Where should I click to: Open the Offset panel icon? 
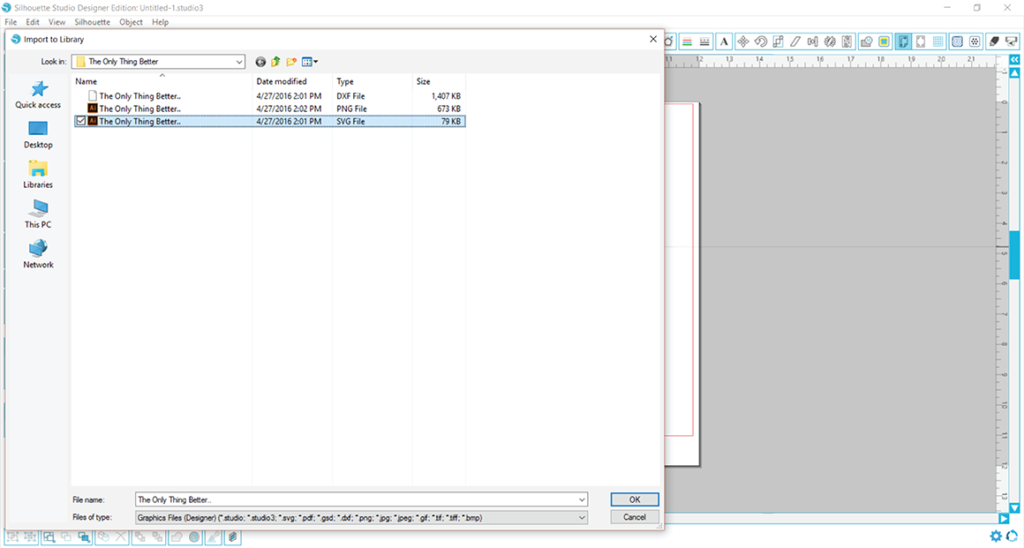click(x=957, y=42)
